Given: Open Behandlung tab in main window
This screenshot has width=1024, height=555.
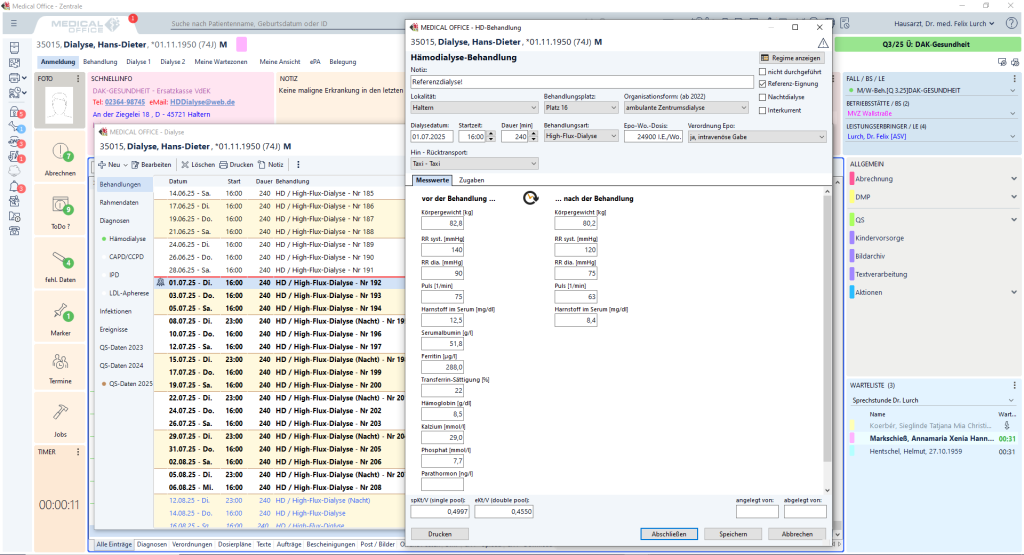Looking at the screenshot, I should coord(100,62).
